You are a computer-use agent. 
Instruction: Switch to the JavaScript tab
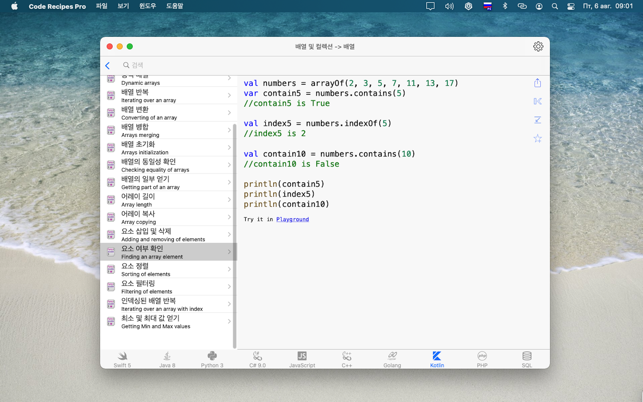(302, 359)
